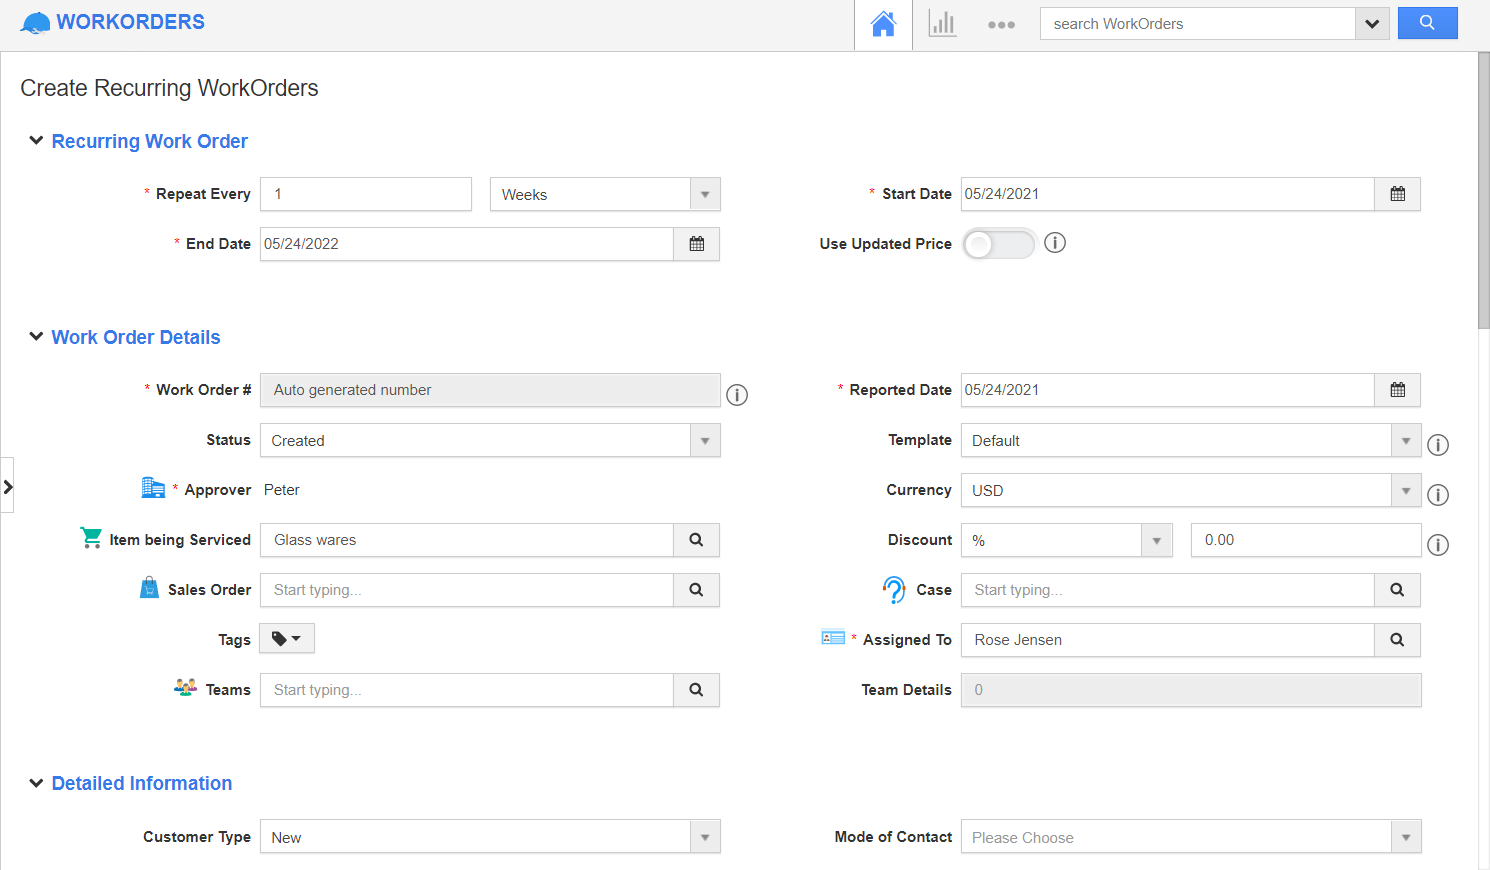The height and width of the screenshot is (870, 1490).
Task: Click the bar chart reports icon
Action: coord(941,23)
